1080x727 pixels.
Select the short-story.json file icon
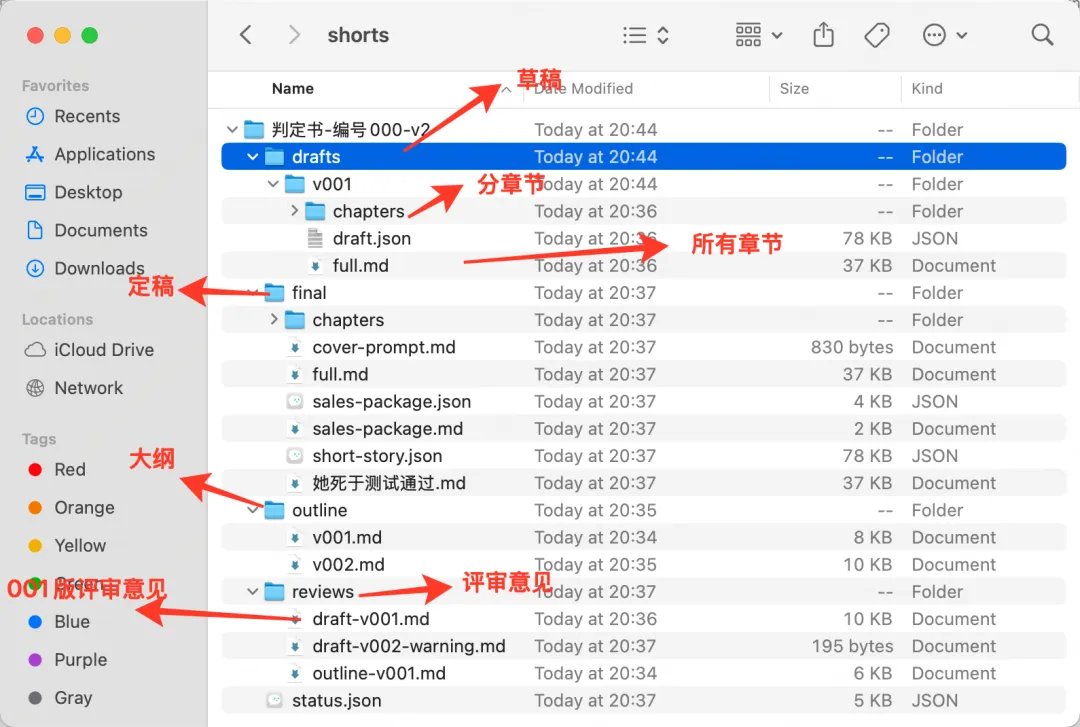(295, 455)
